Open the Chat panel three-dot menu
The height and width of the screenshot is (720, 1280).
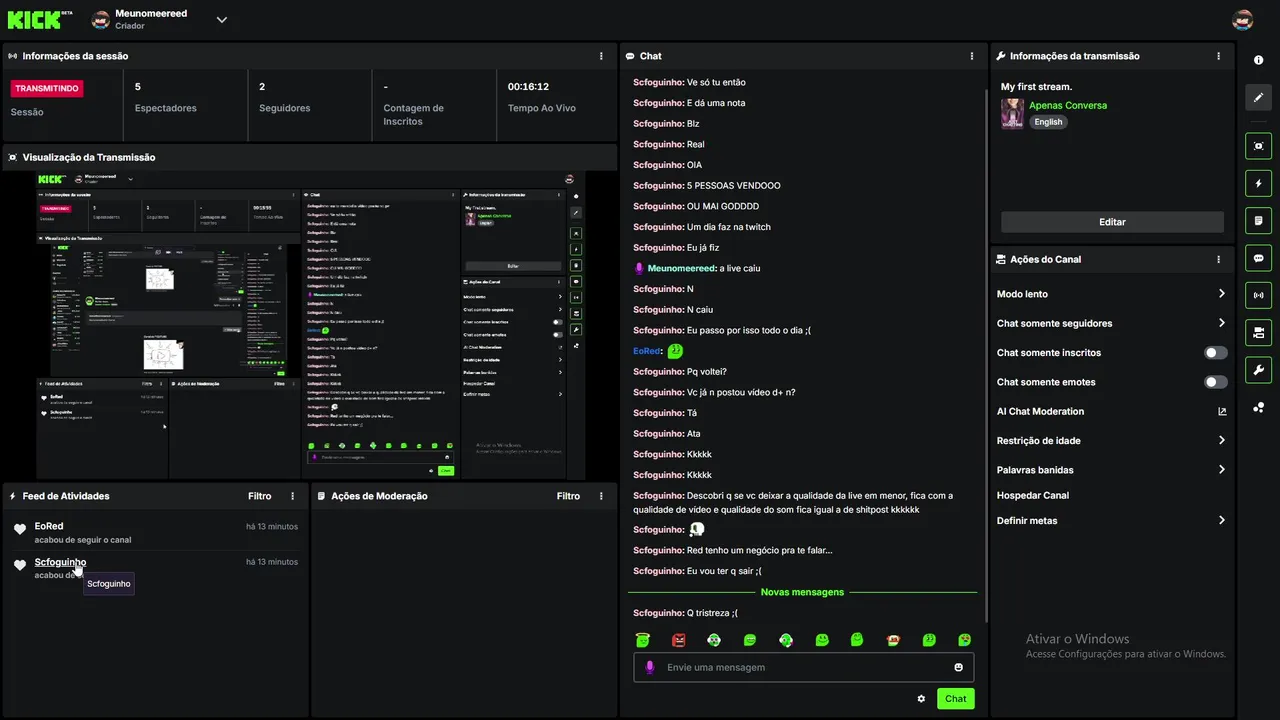972,56
